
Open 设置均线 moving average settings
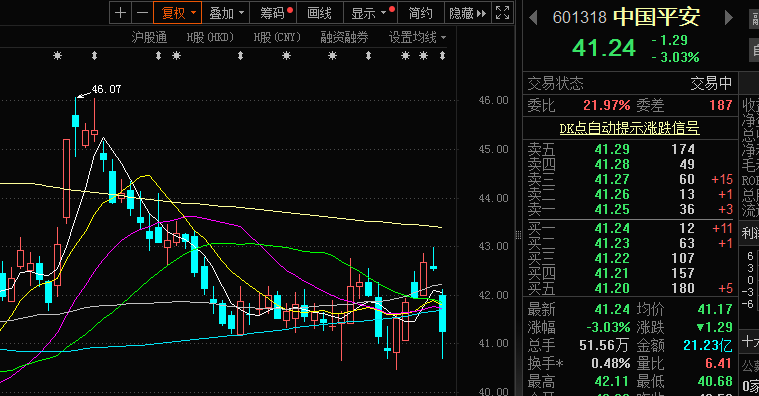417,37
